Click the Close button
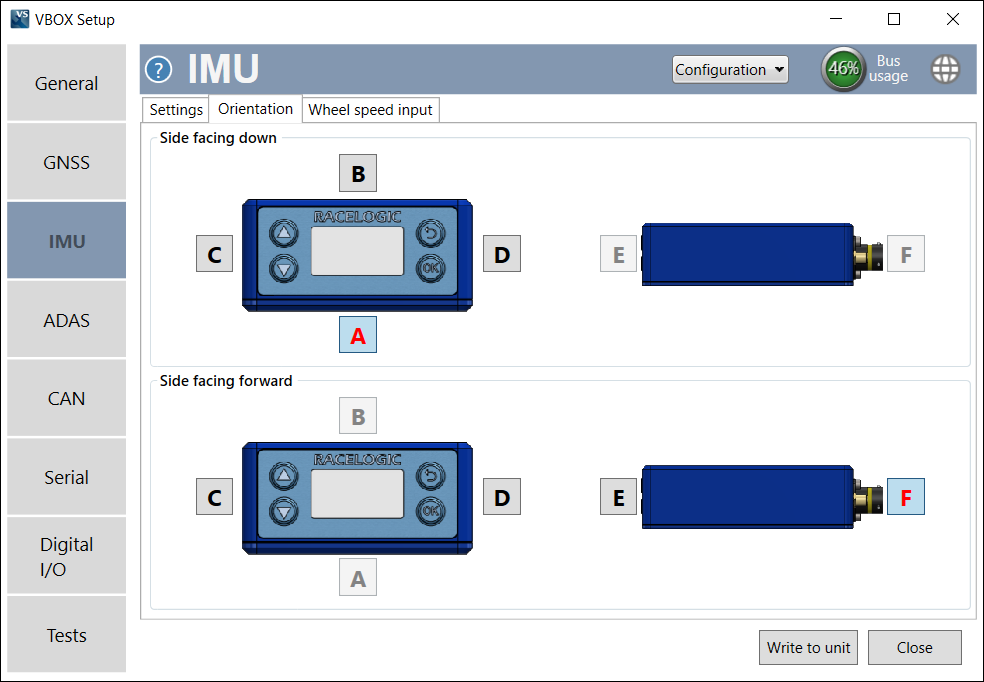This screenshot has height=682, width=984. coord(914,647)
